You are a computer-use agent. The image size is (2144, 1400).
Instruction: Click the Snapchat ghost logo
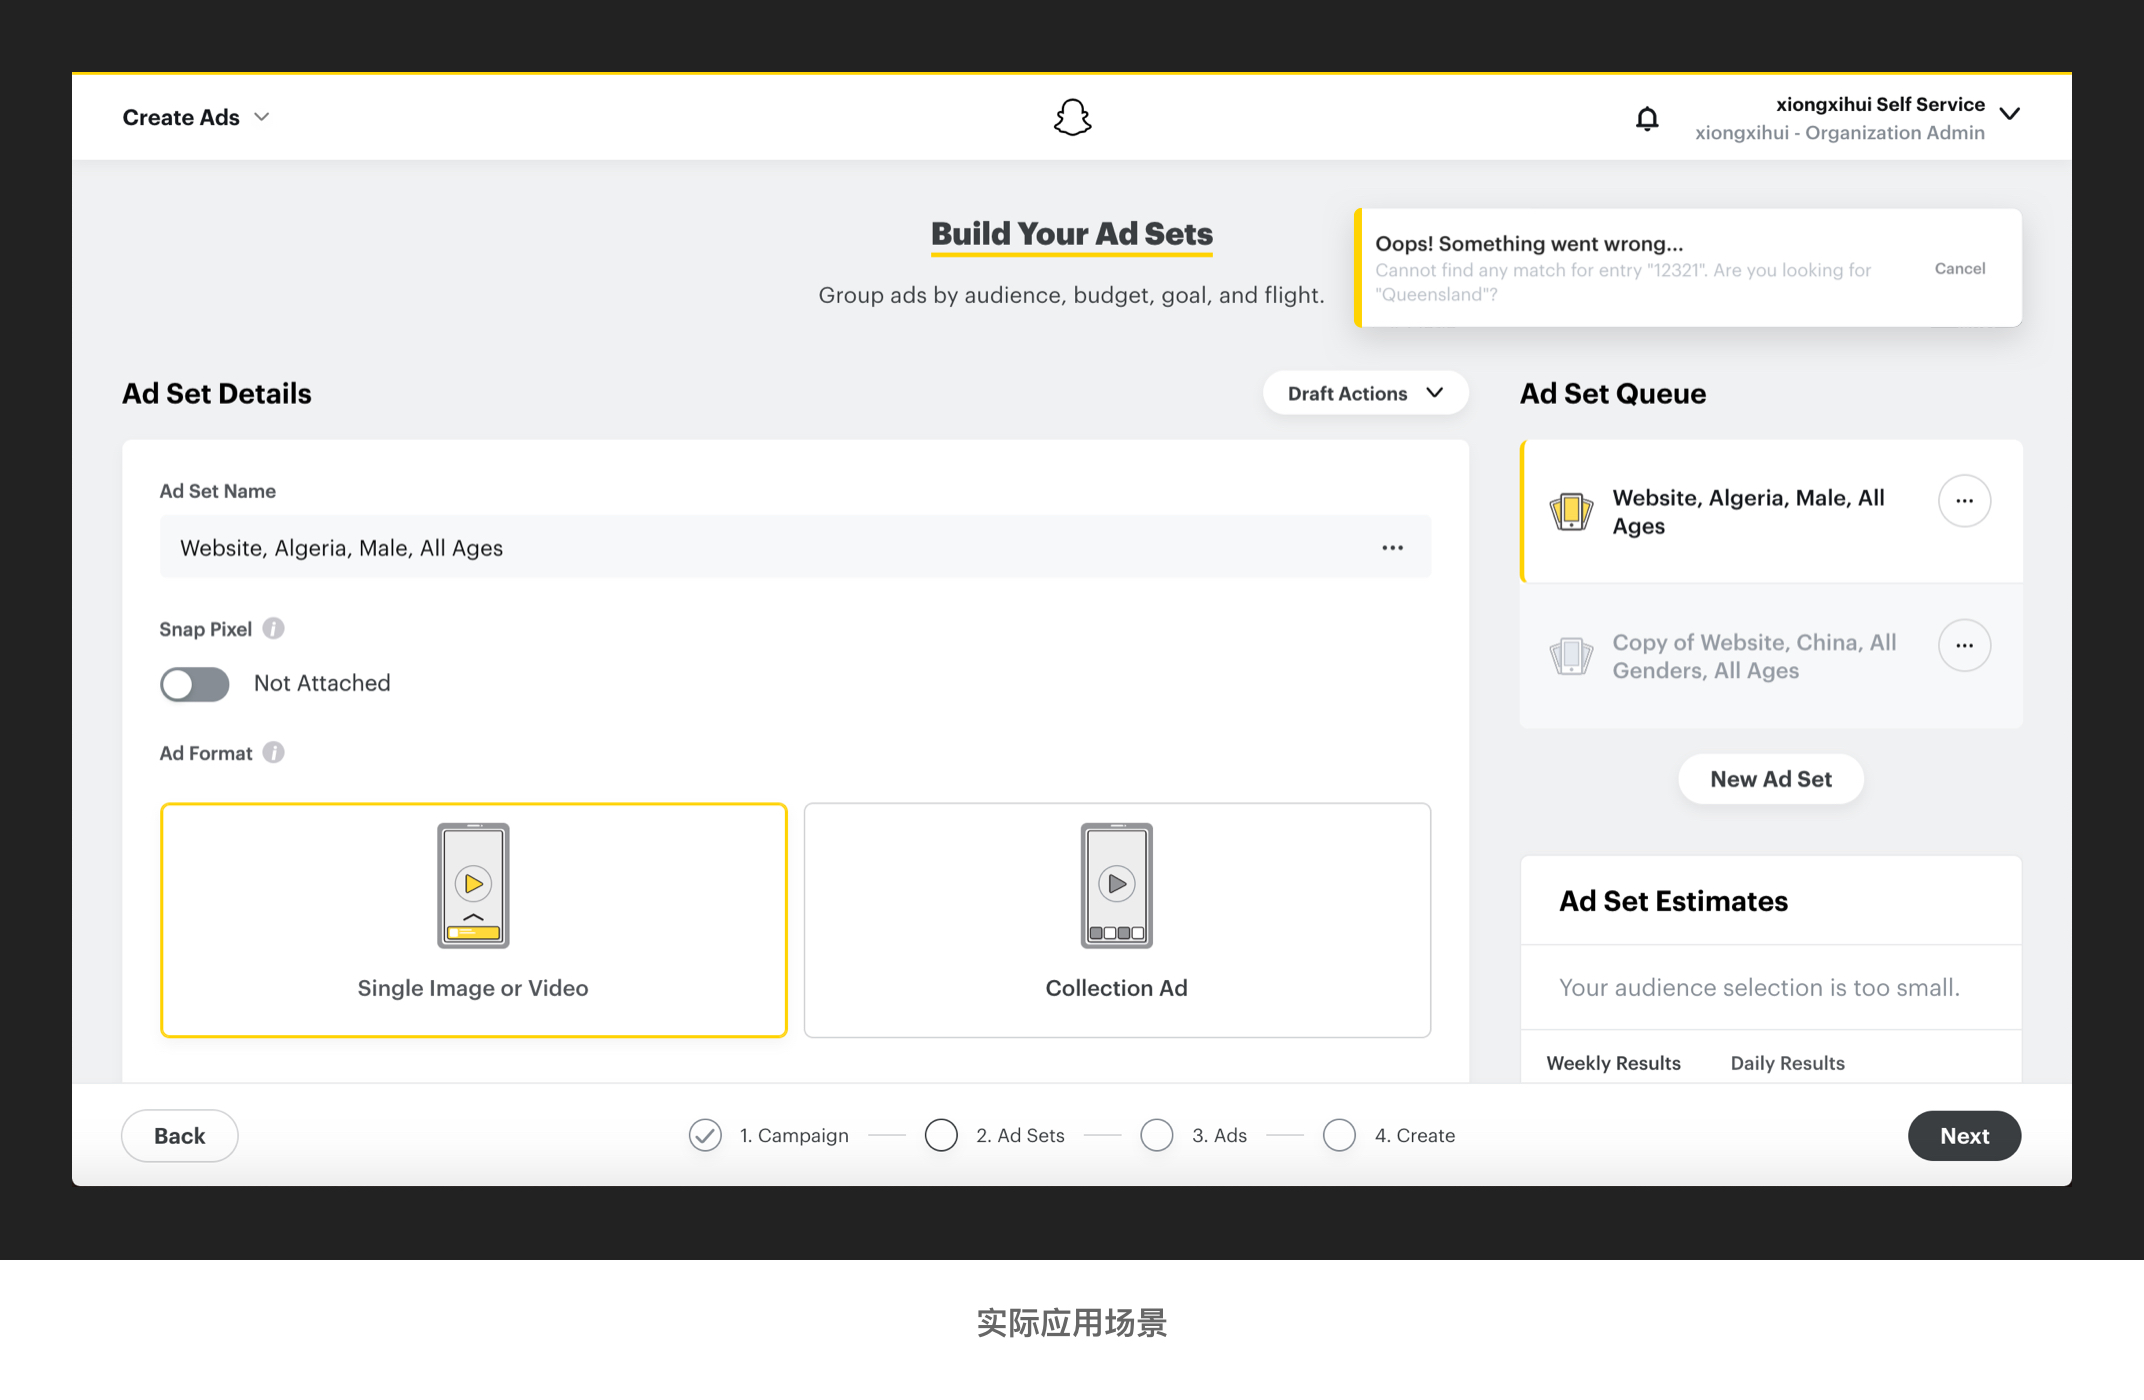1072,117
